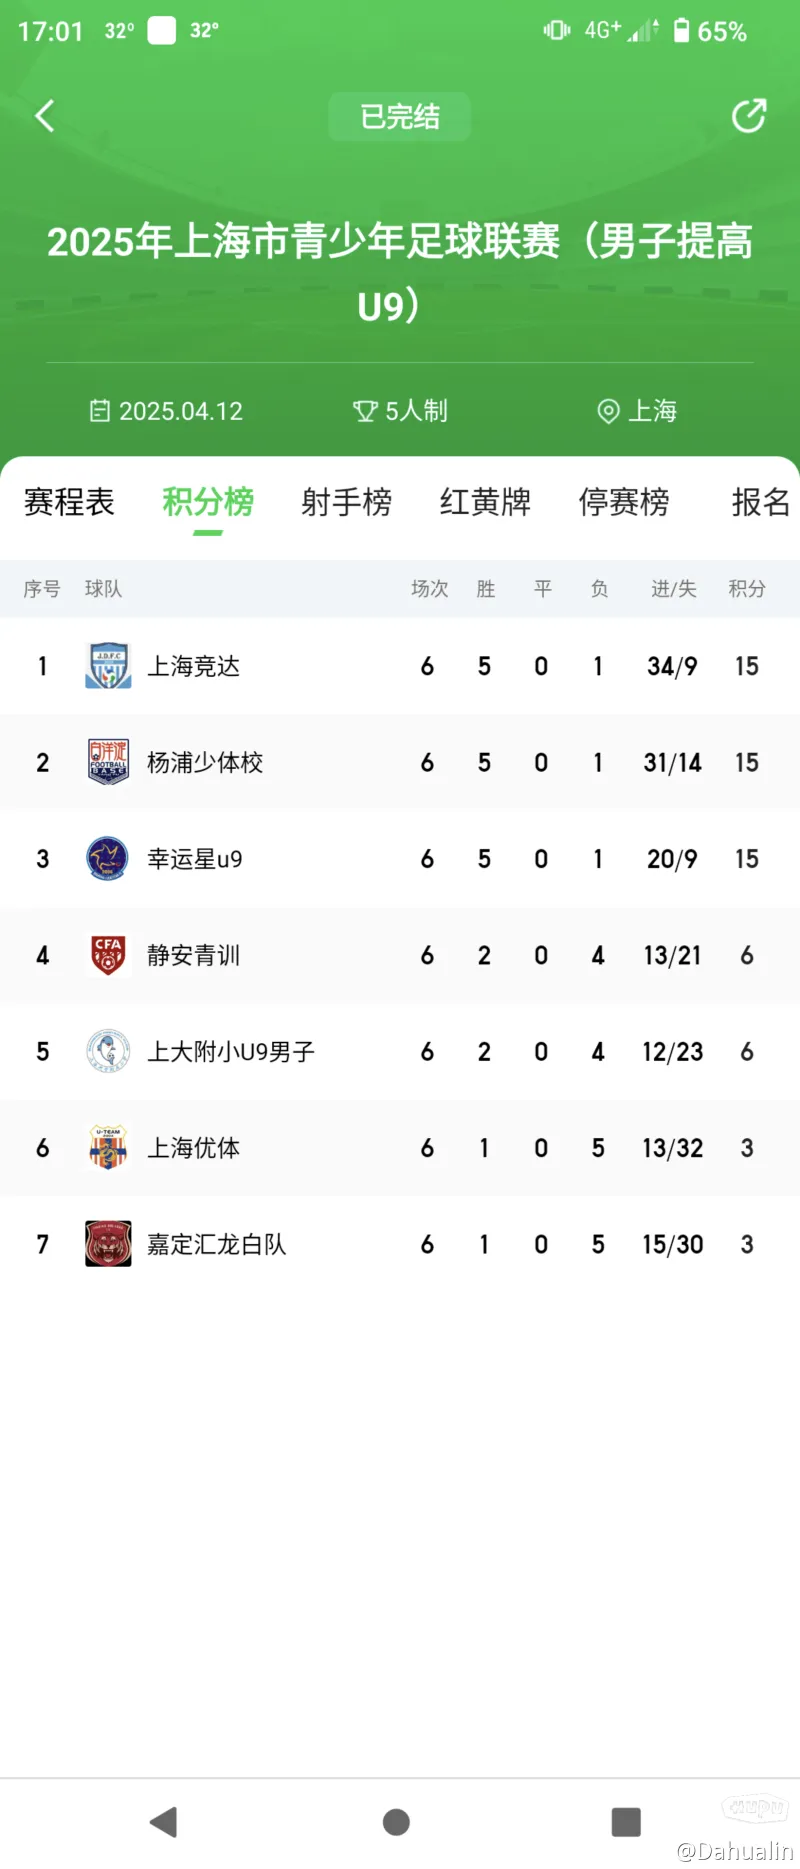Open the 停赛榜 tab

point(624,502)
